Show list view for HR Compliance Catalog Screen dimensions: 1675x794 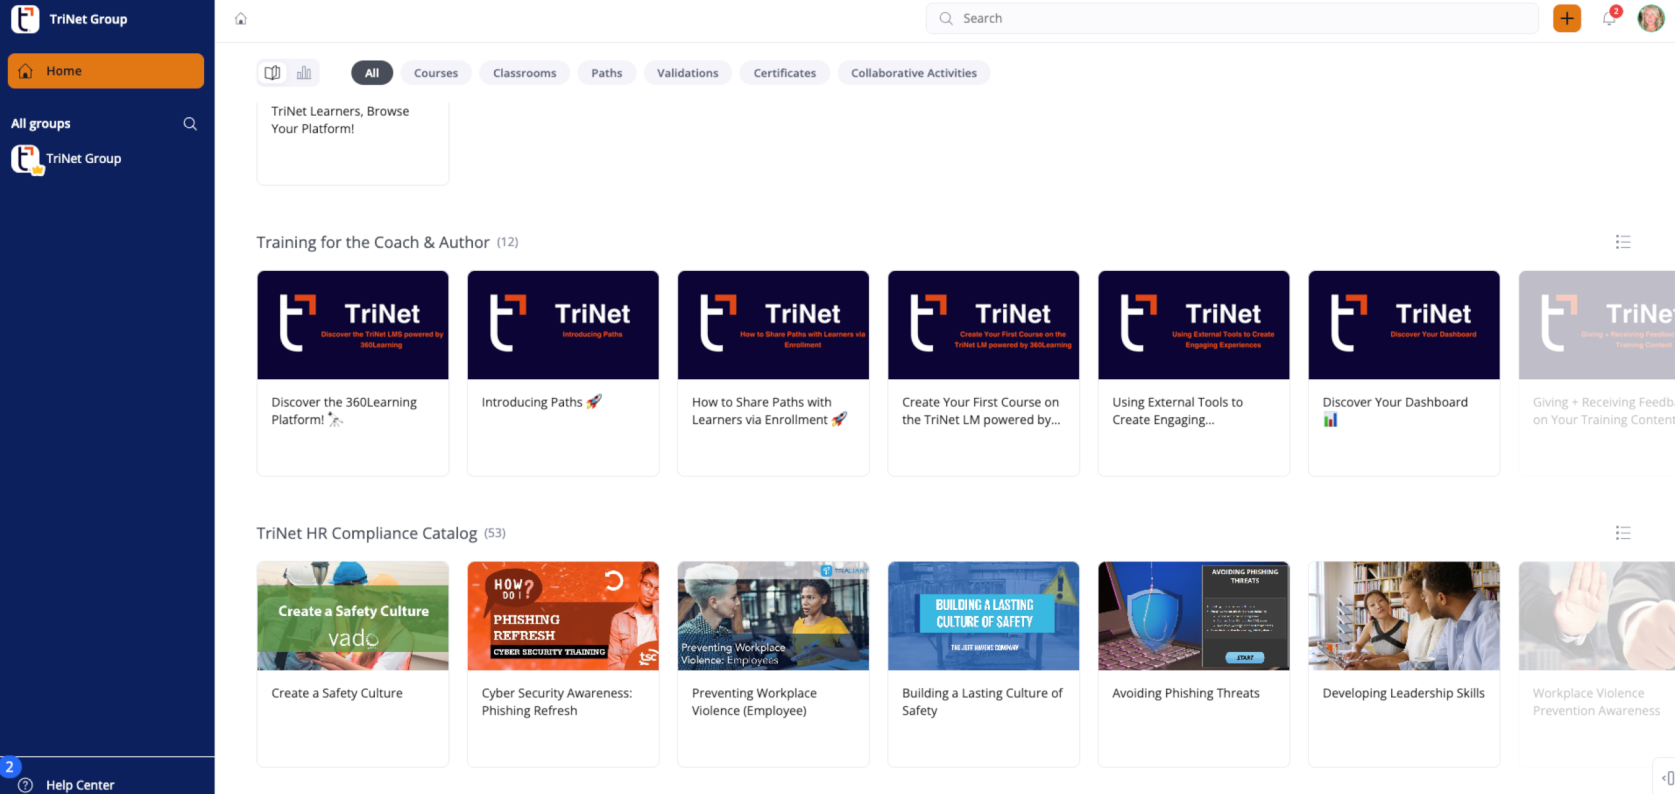(1623, 533)
